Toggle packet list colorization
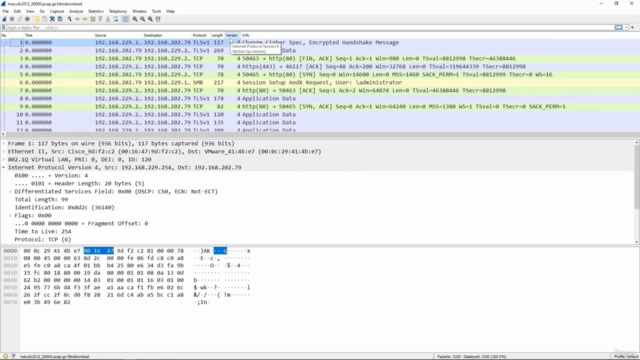 click(x=125, y=19)
